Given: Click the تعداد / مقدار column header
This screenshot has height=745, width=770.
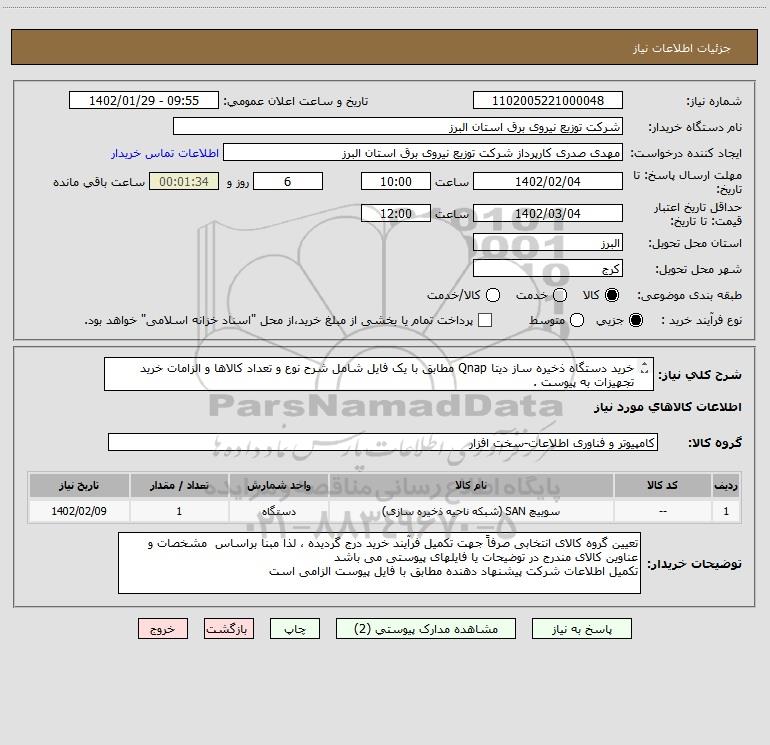Looking at the screenshot, I should coord(179,485).
